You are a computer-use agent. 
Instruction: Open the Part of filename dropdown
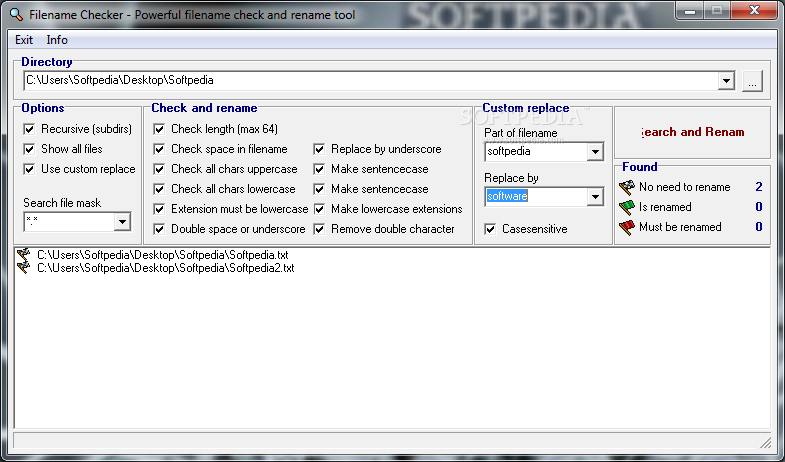[x=595, y=152]
